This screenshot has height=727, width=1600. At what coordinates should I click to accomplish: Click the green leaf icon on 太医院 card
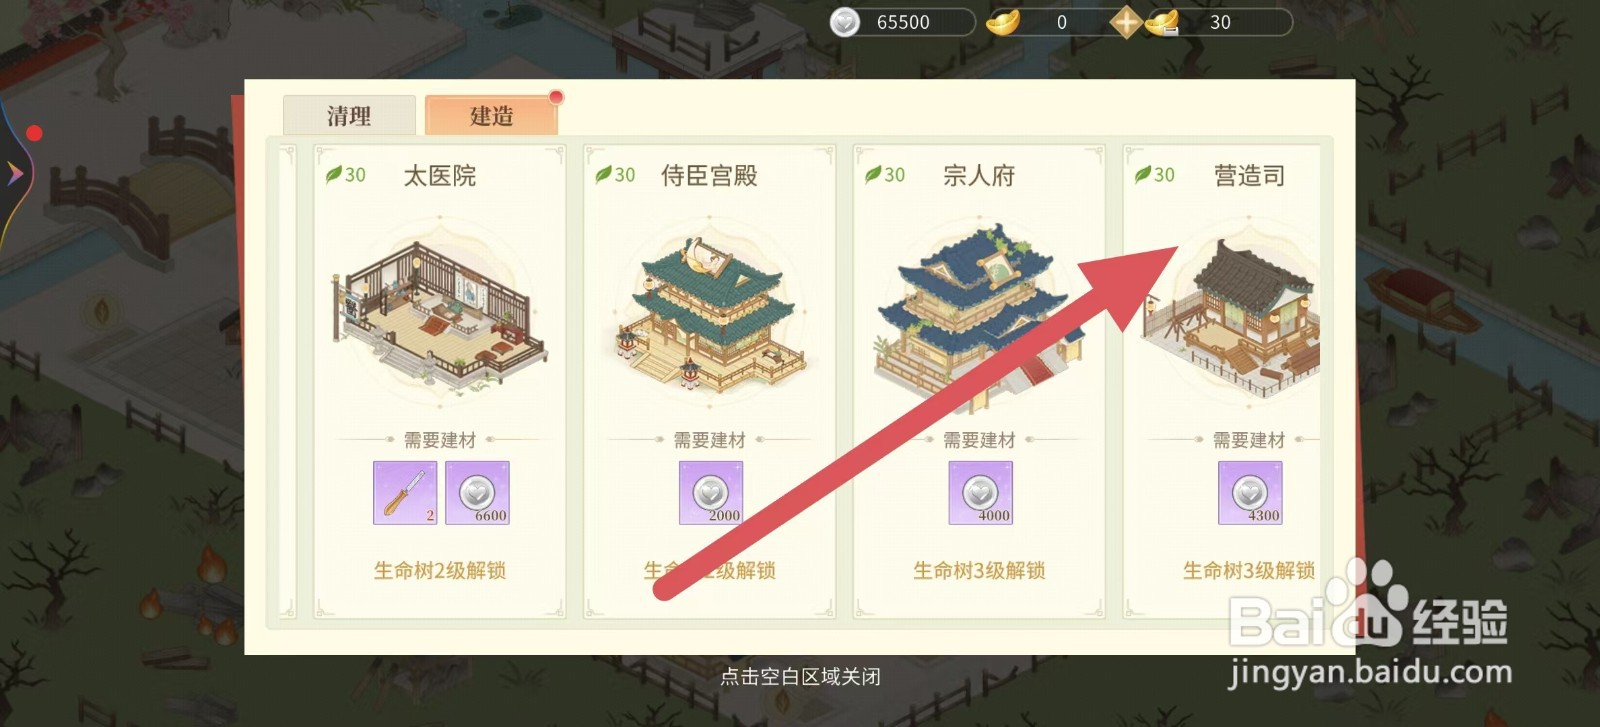(x=334, y=175)
